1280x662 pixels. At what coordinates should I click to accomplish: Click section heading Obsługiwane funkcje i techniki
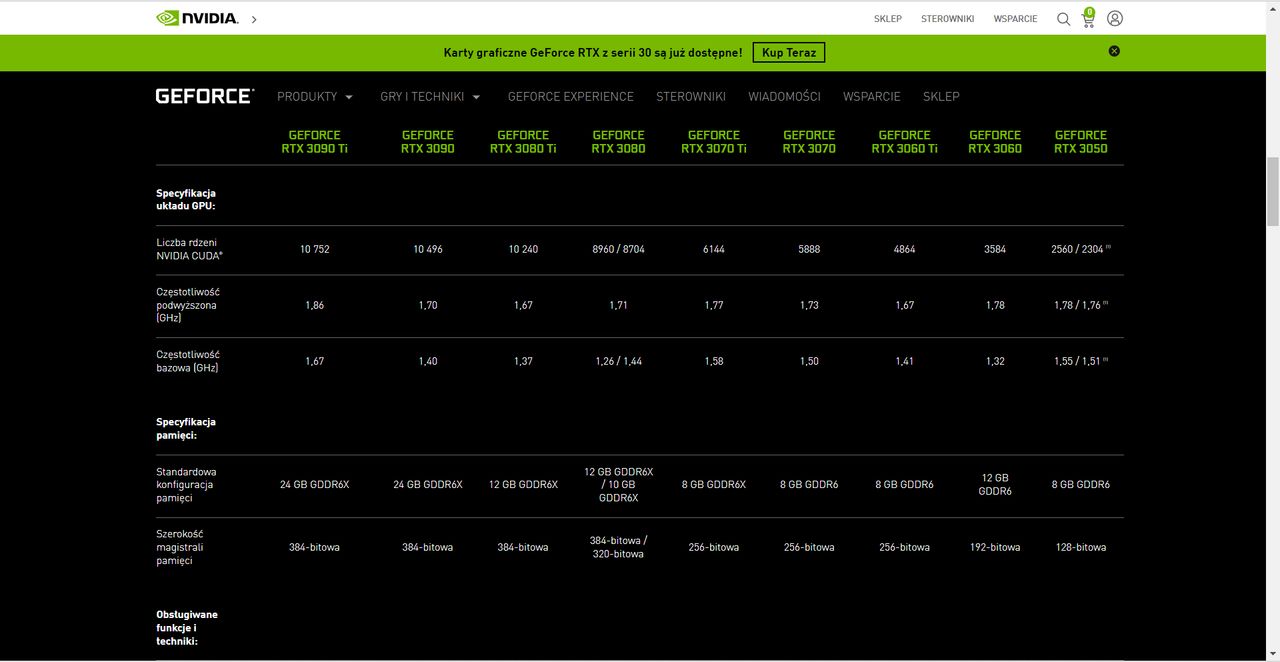(187, 628)
